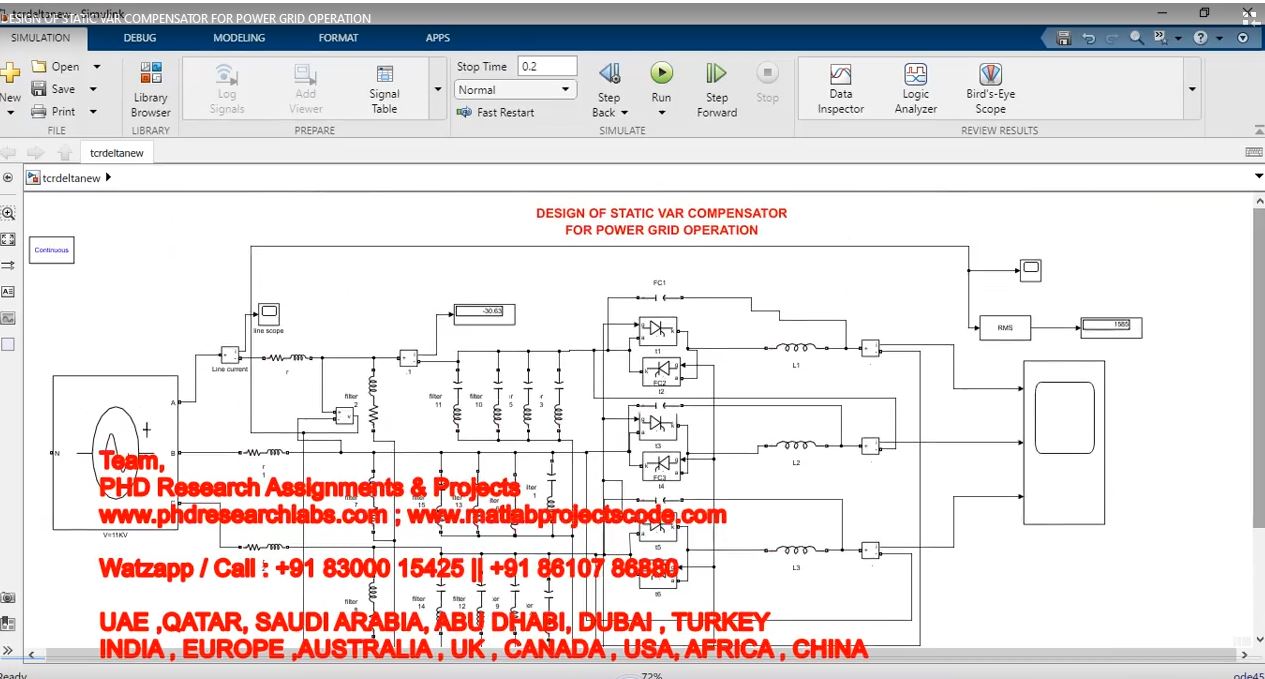Expand the Prepare gallery dropdown
1265x679 pixels.
[438, 89]
